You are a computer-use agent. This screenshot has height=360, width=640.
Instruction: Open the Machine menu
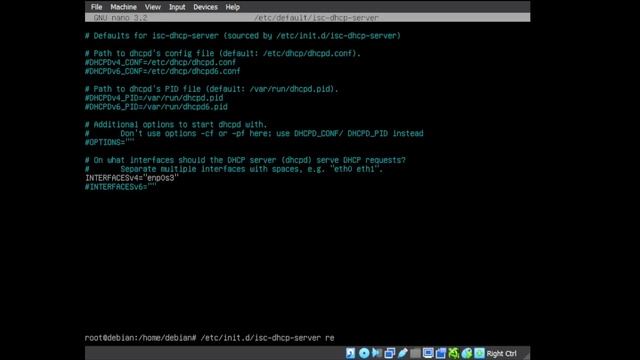123,7
